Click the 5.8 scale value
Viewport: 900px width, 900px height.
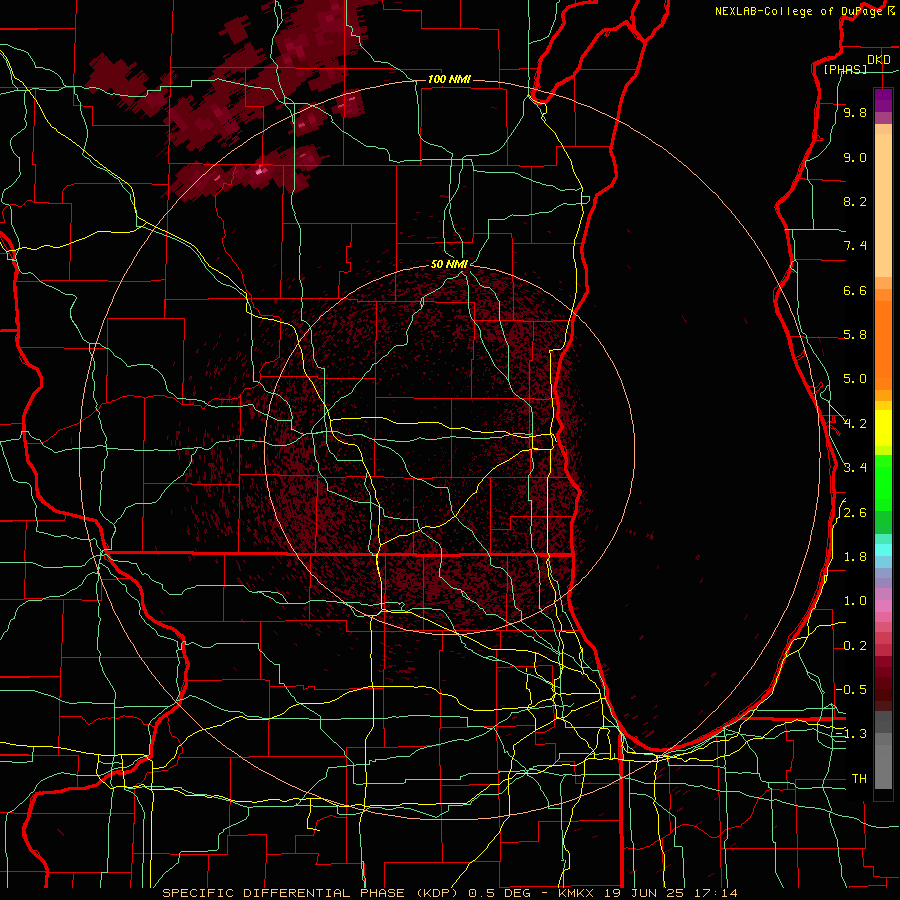[x=855, y=335]
